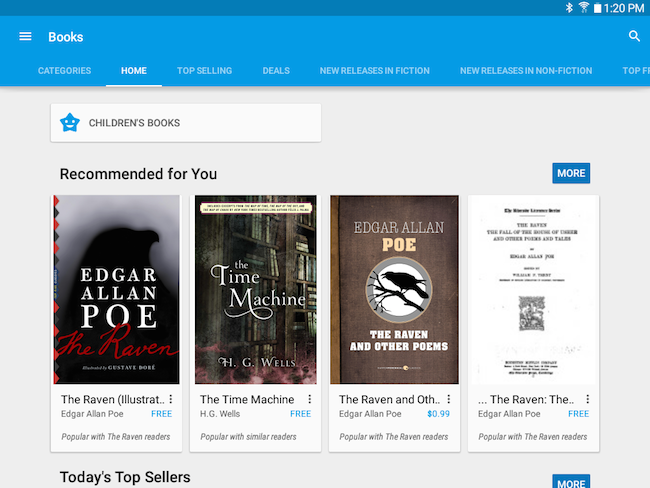Check the Wi-Fi status icon
The image size is (650, 488).
pyautogui.click(x=584, y=7)
